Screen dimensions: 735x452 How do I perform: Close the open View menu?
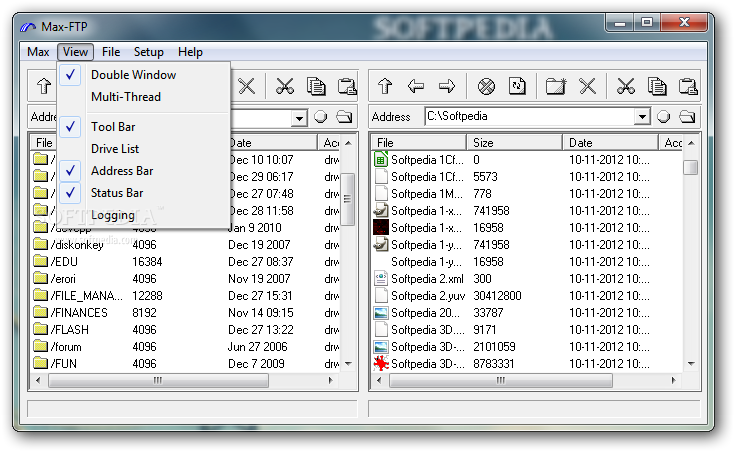tap(75, 52)
